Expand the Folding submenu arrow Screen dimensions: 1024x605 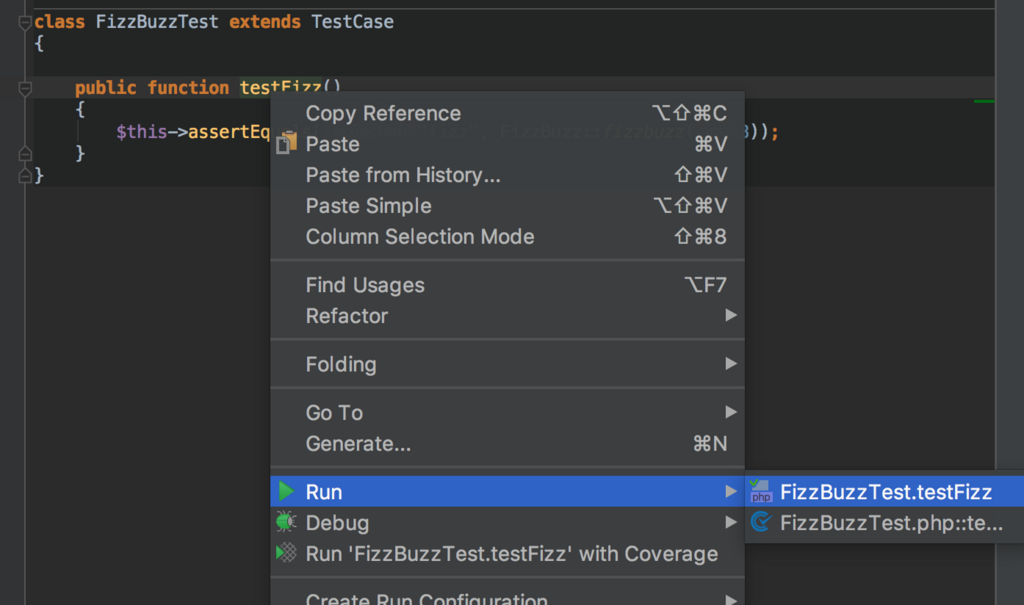[x=731, y=364]
